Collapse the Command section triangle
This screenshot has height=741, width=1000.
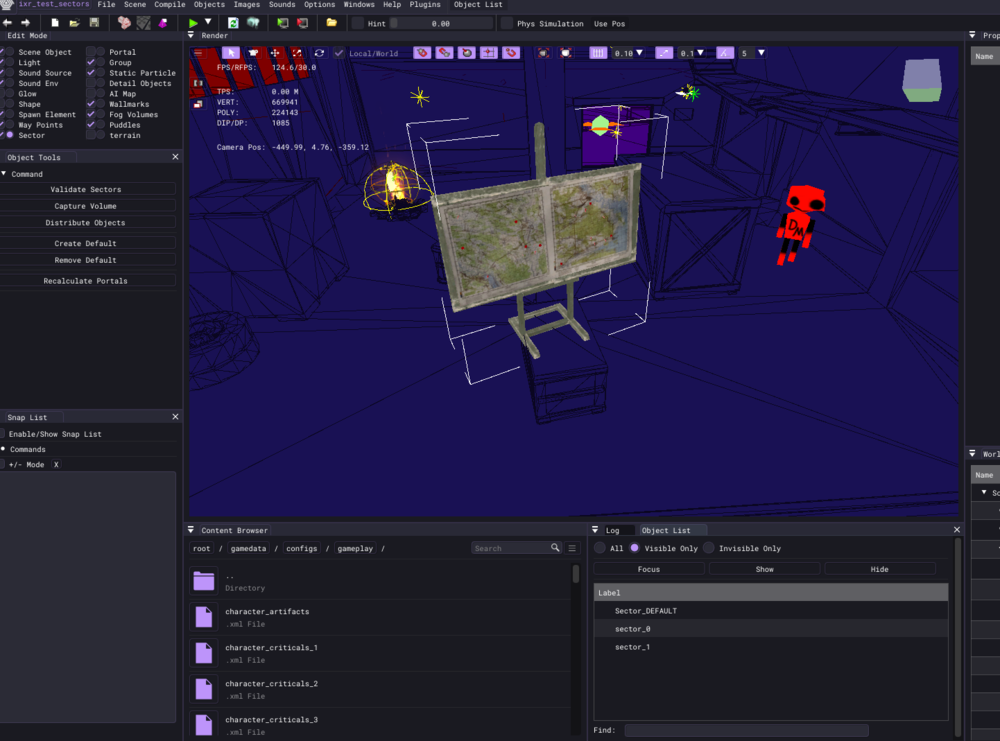(4, 174)
